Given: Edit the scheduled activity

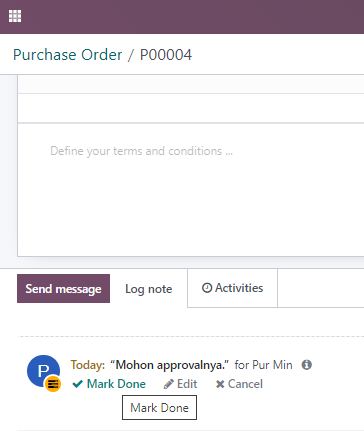Looking at the screenshot, I should [180, 384].
